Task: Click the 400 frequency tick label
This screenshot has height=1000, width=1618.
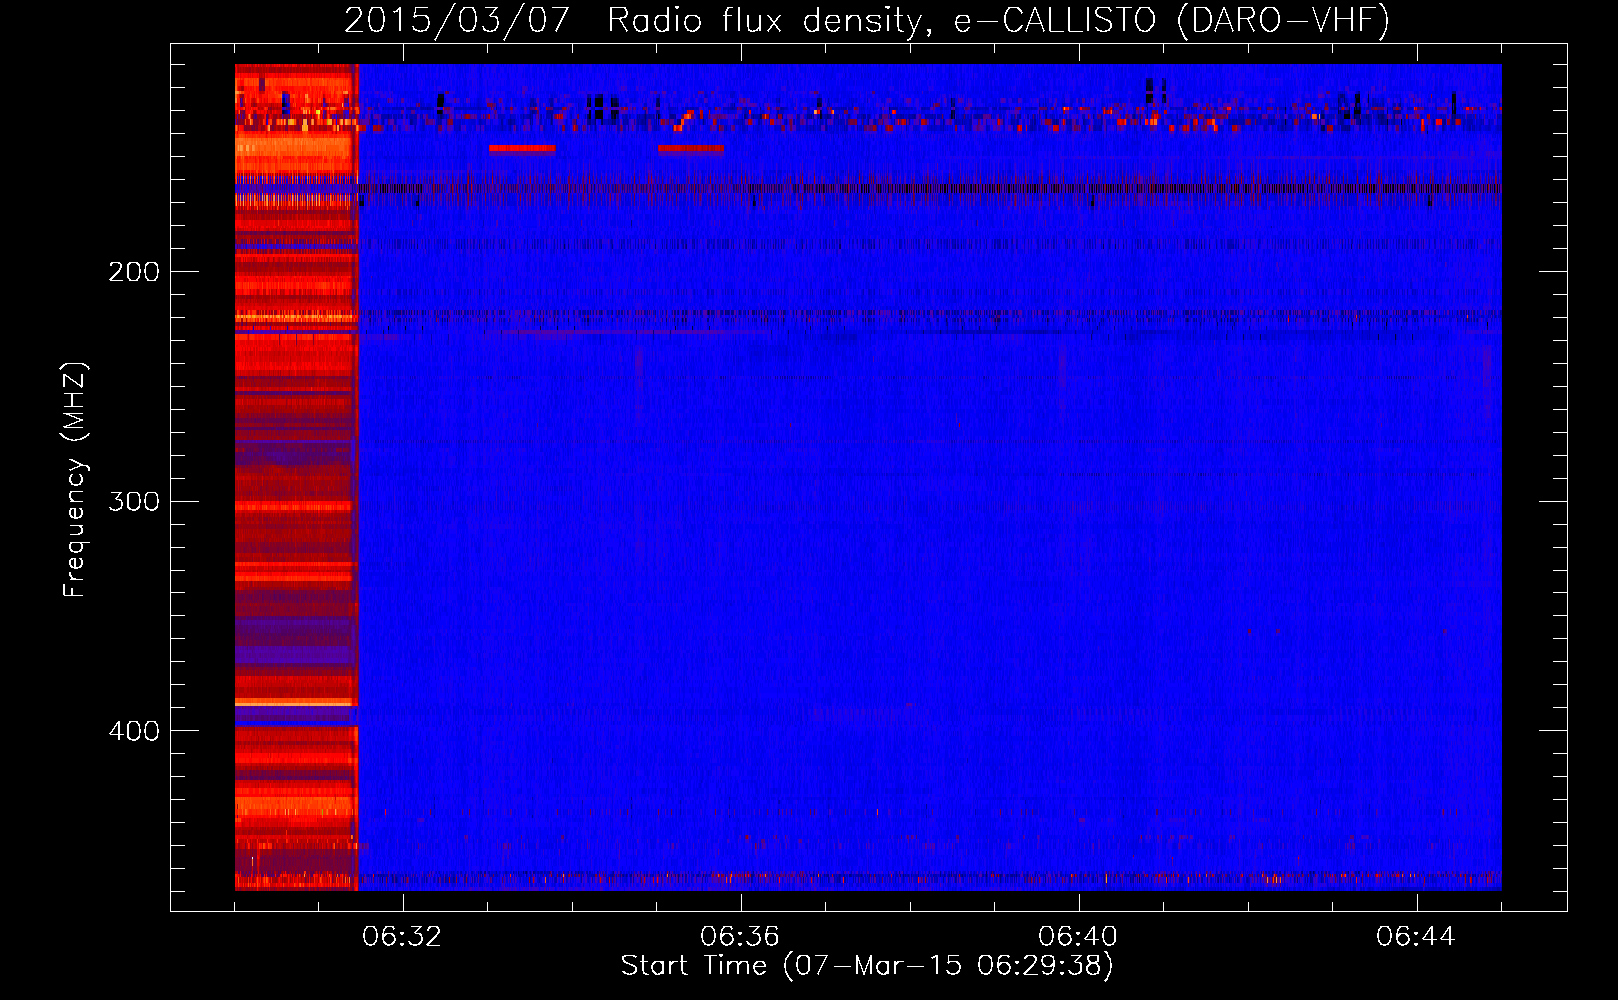Action: [x=134, y=730]
